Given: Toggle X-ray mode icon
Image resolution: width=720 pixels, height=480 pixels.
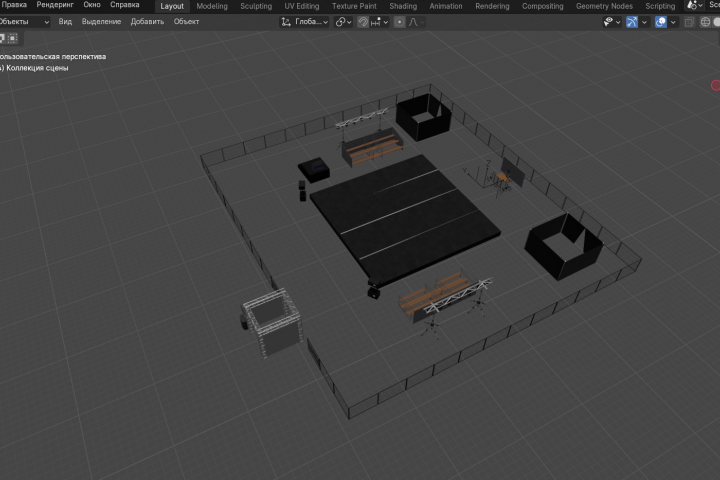Looking at the screenshot, I should (689, 22).
